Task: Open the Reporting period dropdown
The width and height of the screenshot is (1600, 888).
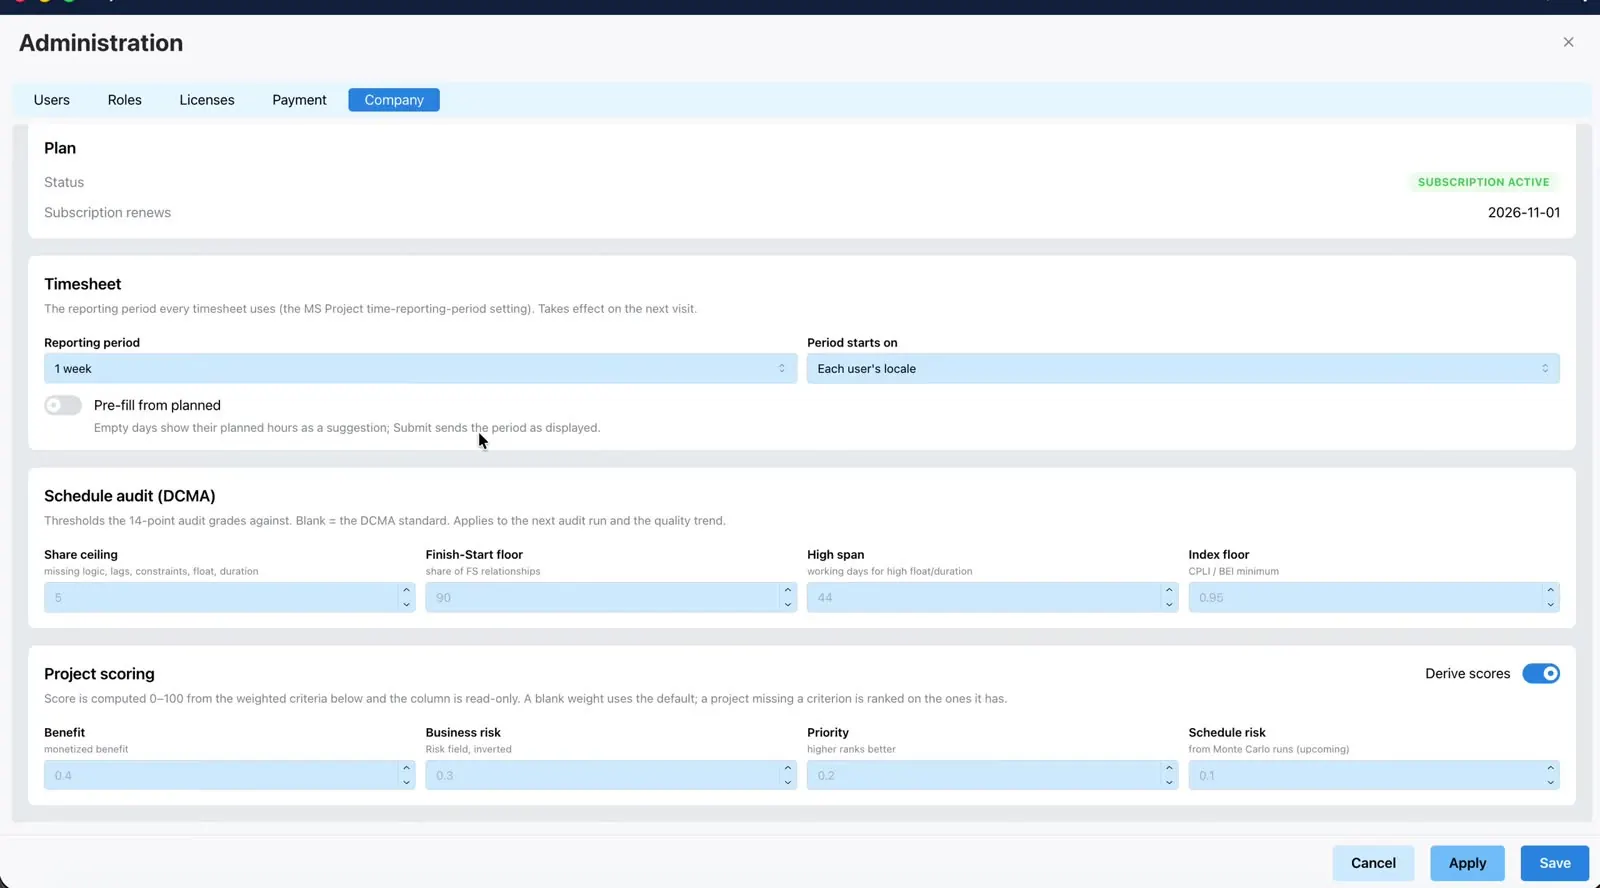Action: (420, 368)
